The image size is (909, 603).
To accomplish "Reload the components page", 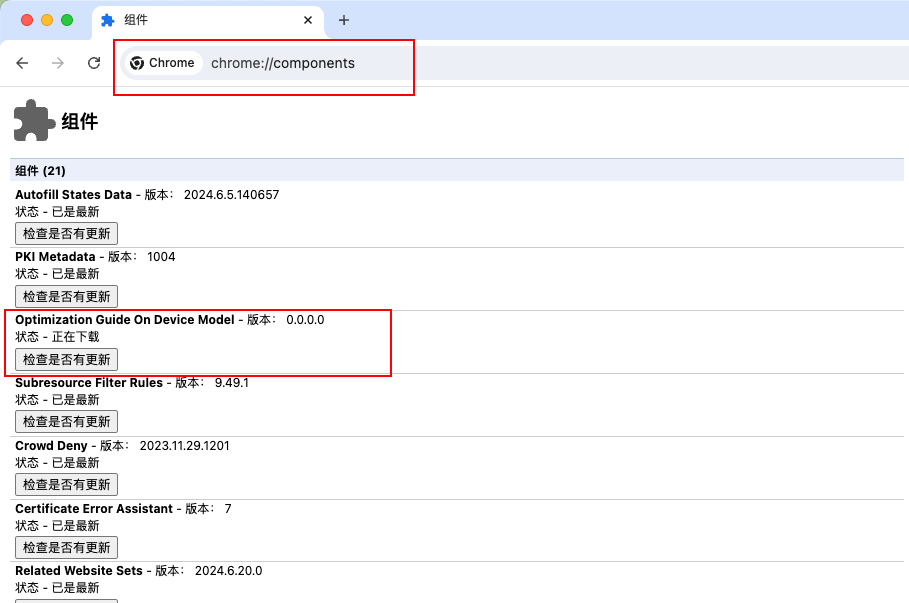I will click(94, 63).
